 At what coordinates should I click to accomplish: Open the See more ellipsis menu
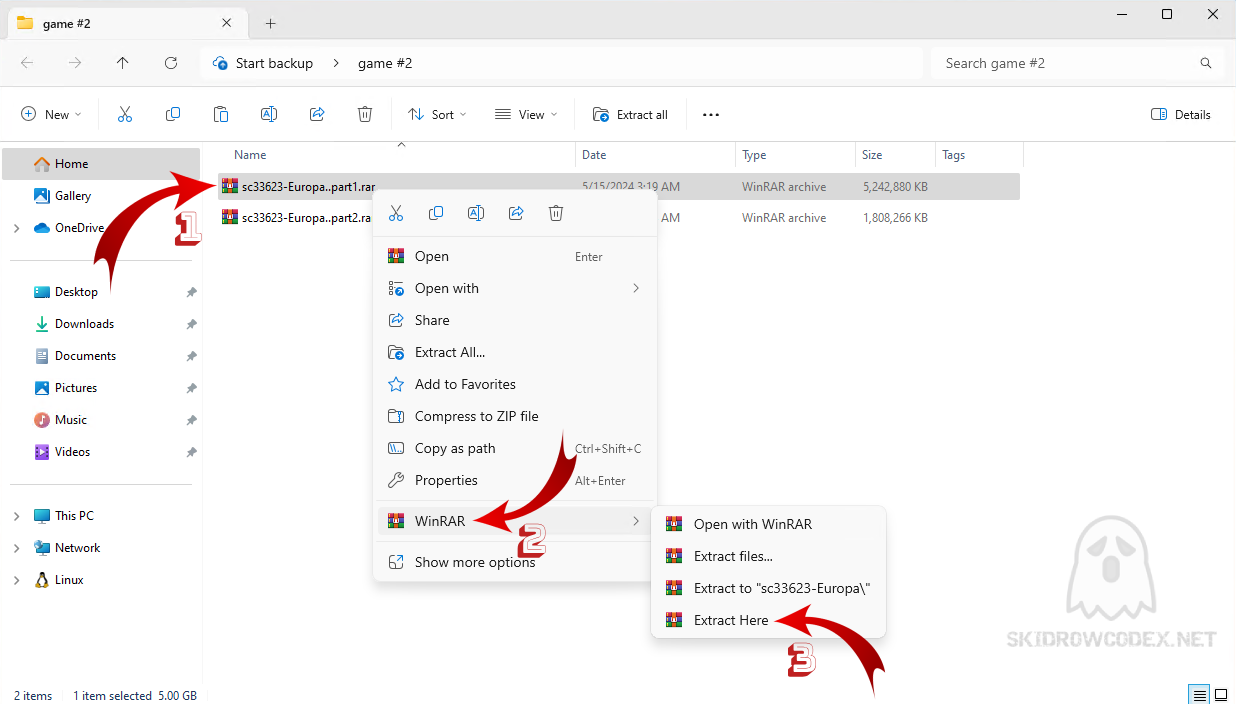(711, 114)
